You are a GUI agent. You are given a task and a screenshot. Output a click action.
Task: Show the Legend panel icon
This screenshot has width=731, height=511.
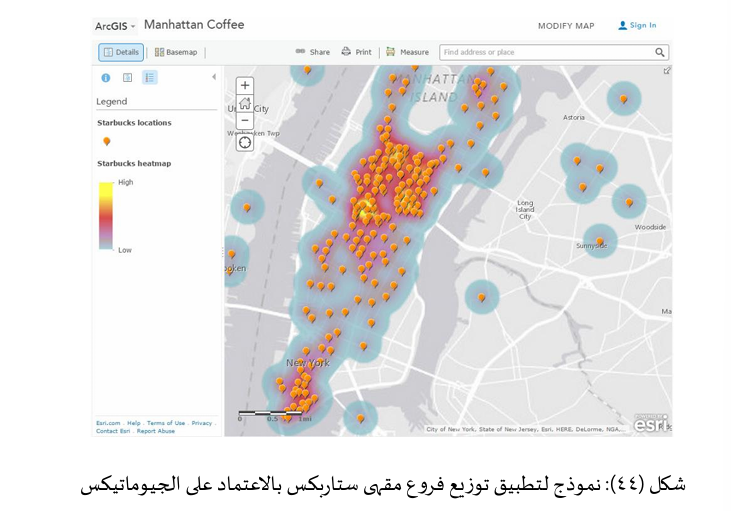point(150,77)
